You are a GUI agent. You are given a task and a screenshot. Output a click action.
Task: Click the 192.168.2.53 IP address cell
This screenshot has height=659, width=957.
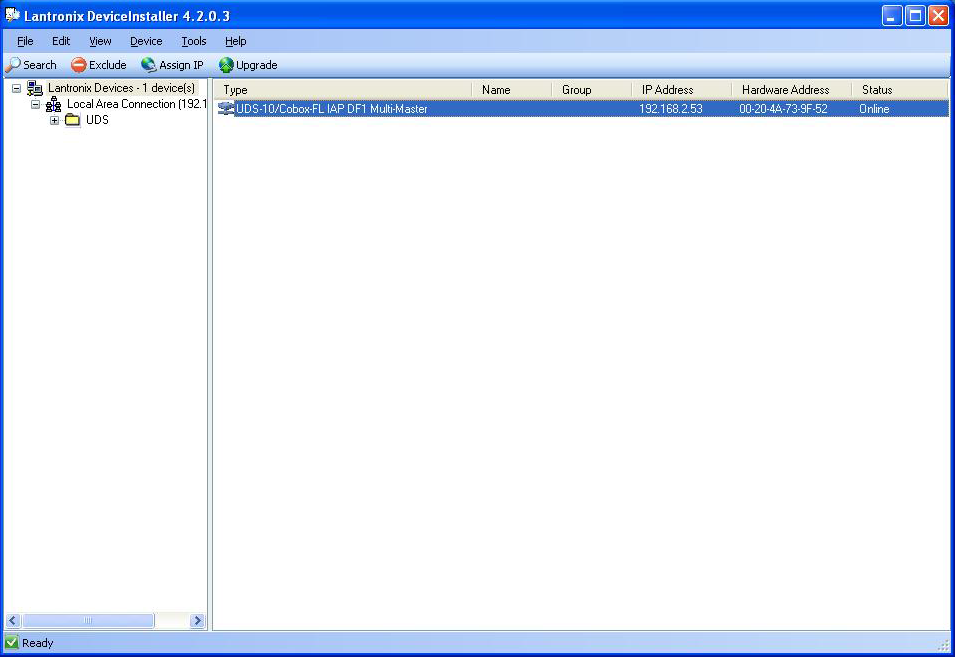point(671,109)
